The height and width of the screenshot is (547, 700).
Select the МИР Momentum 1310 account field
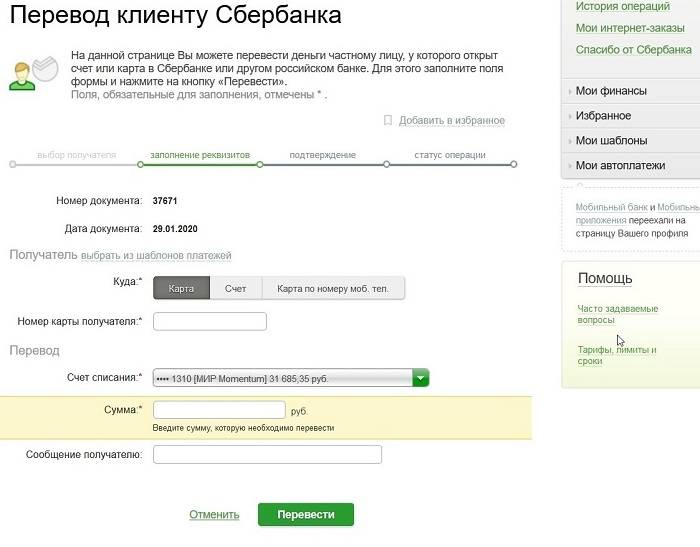291,378
